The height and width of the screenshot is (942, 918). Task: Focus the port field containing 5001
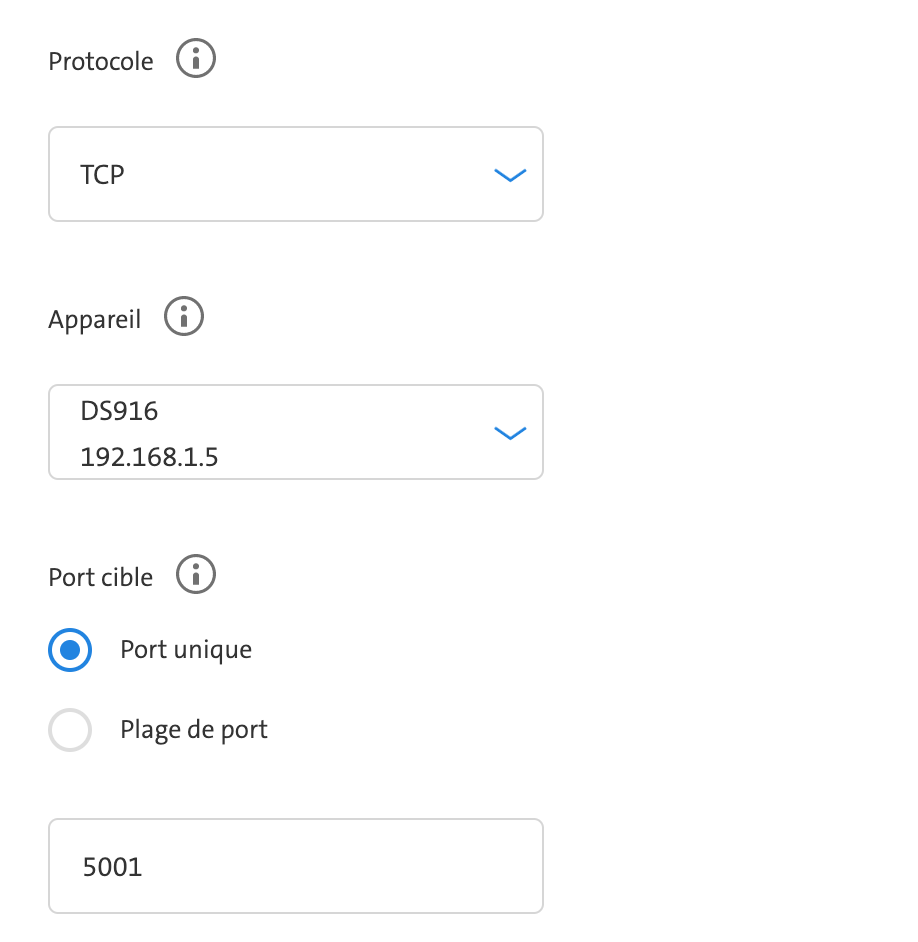[296, 866]
